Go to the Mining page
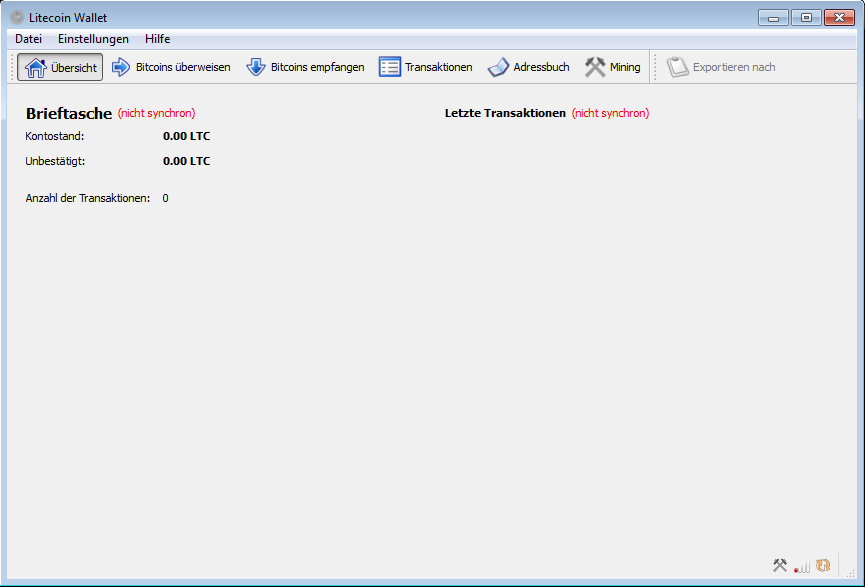This screenshot has height=587, width=865. click(x=612, y=67)
